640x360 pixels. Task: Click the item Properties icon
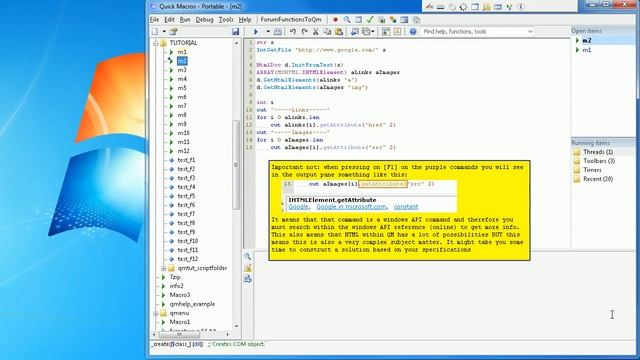[x=173, y=32]
